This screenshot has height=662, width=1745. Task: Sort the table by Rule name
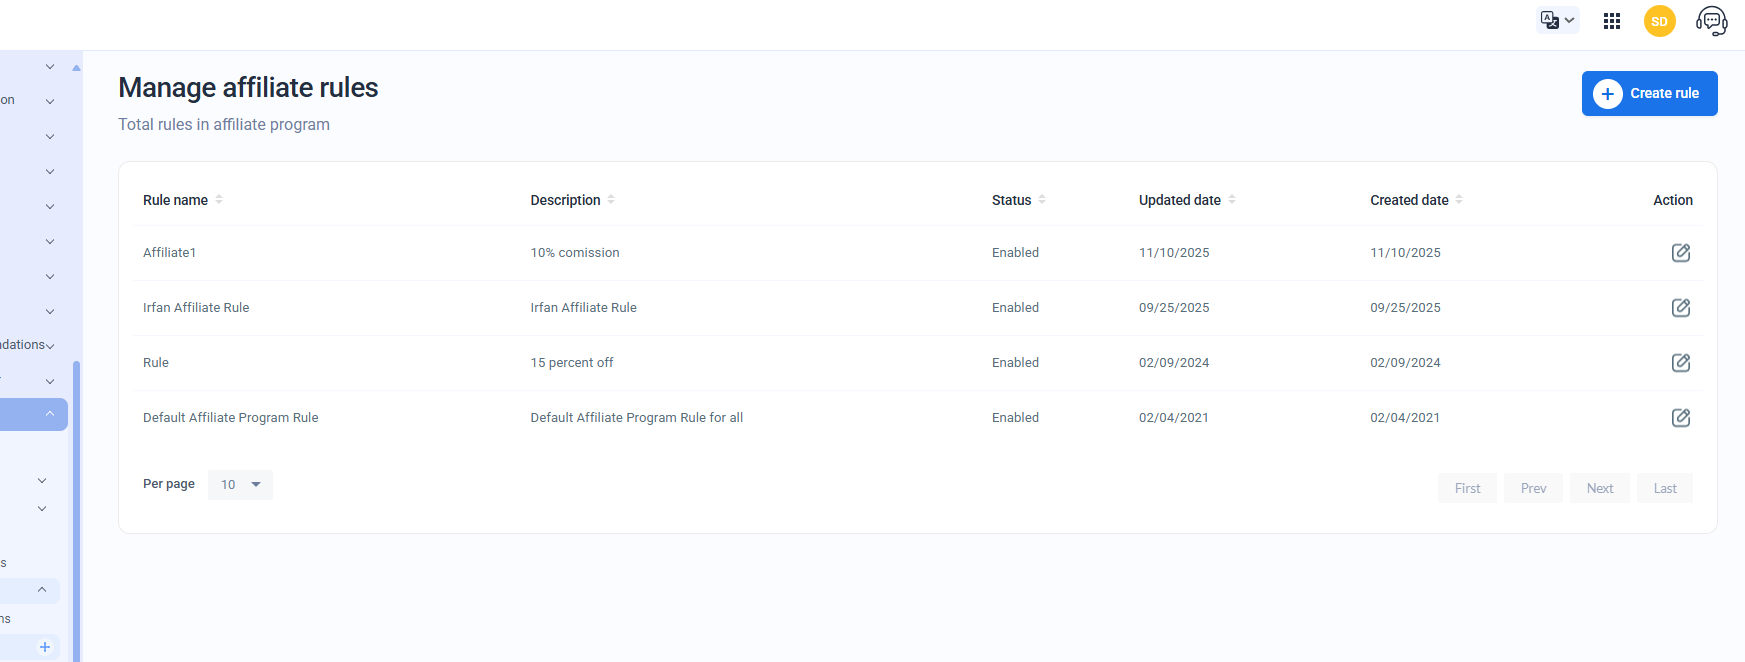[x=219, y=200]
